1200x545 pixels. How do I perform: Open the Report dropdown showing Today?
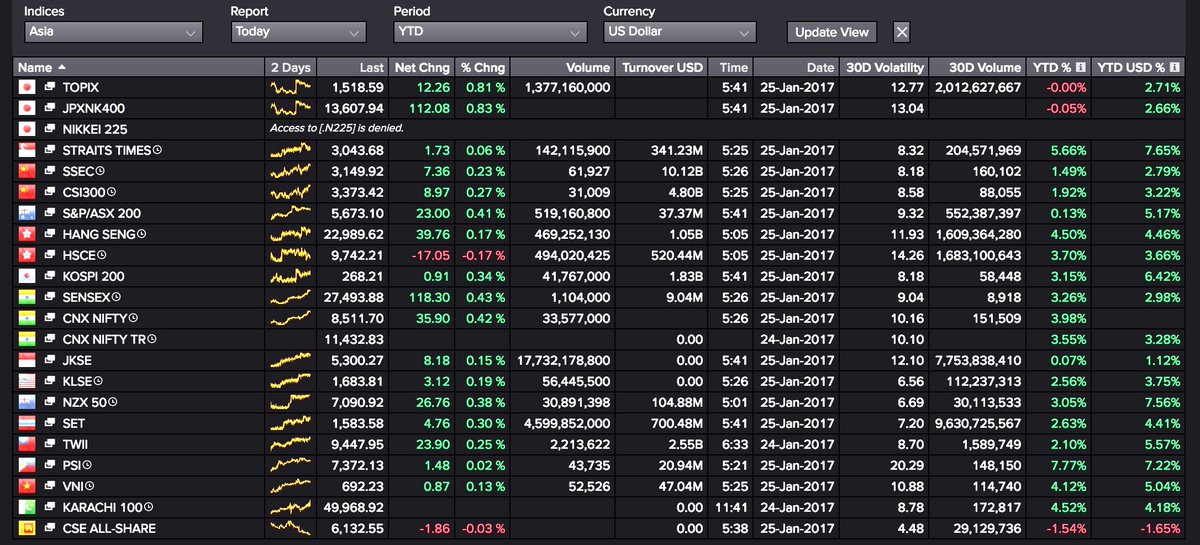click(x=298, y=32)
